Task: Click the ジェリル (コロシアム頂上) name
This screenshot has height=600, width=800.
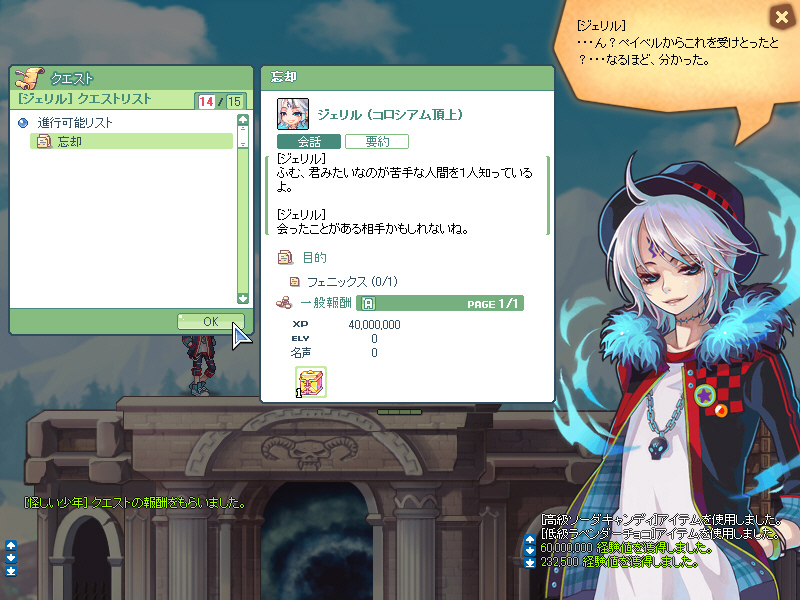Action: coord(390,114)
